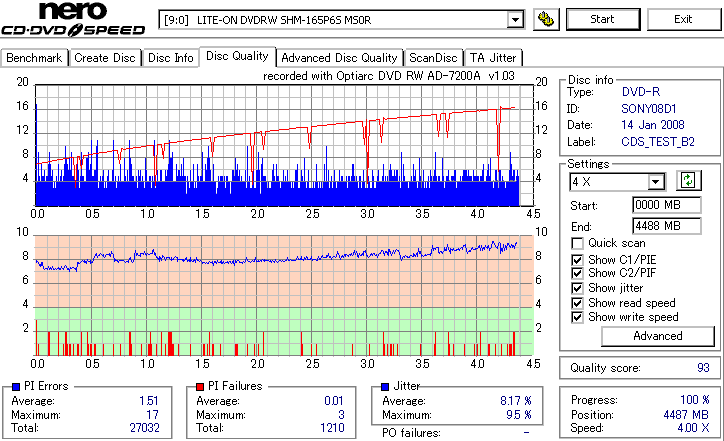This screenshot has width=724, height=441.
Task: Open the Disc Info tab
Action: (170, 58)
